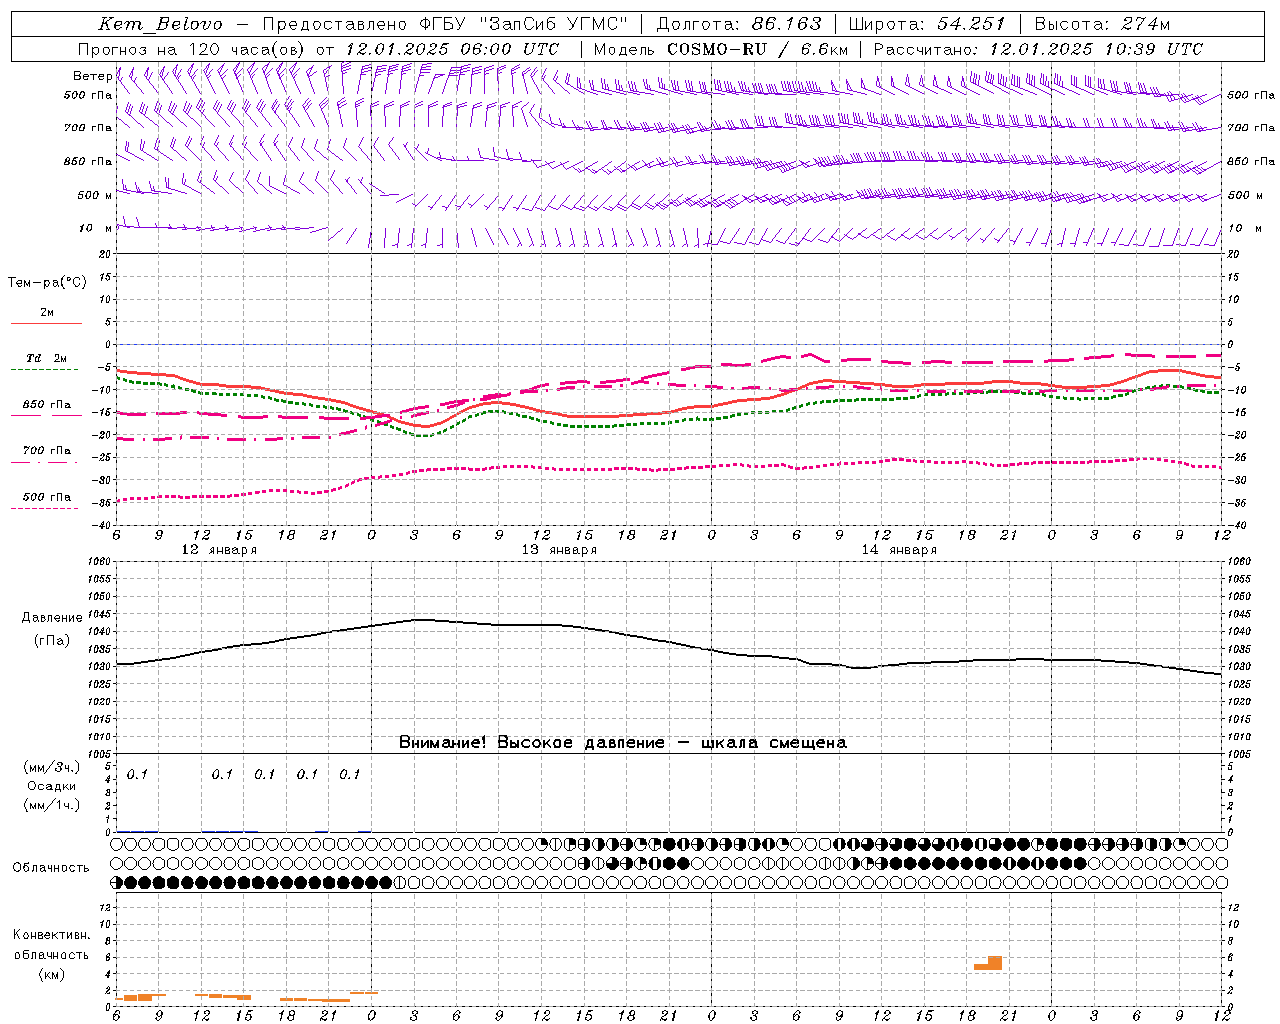The width and height of the screenshot is (1280, 1024).
Task: Click the Облачность cloud cover label
Action: point(51,868)
